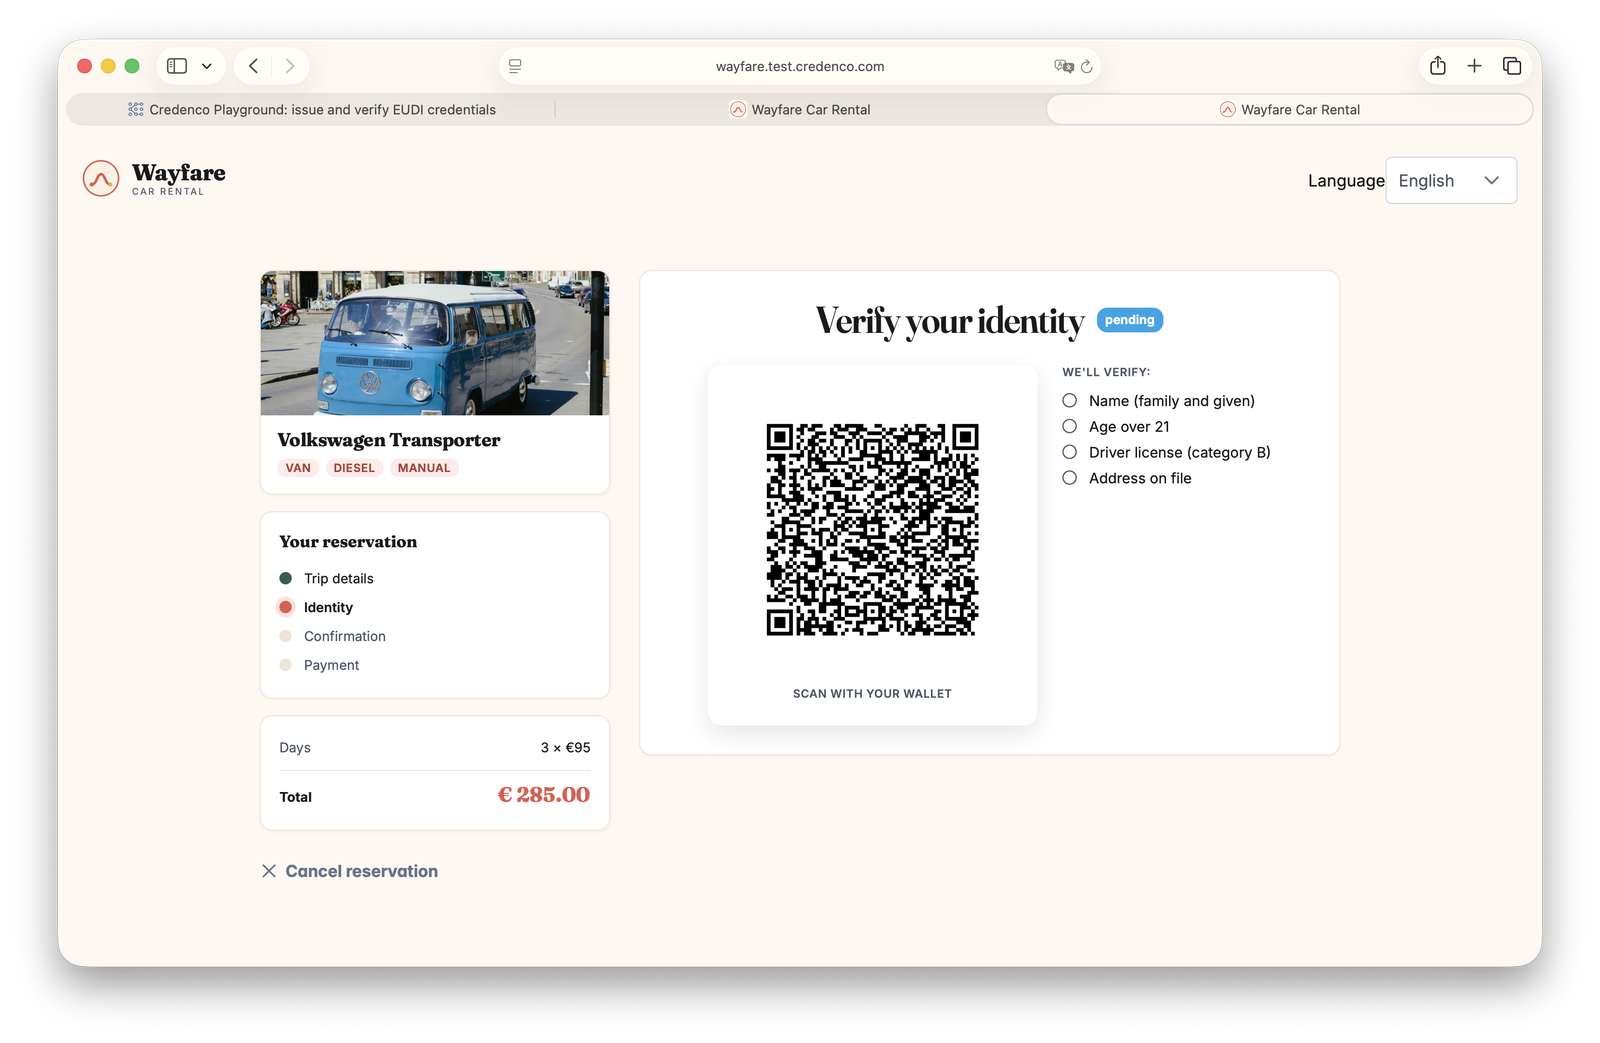1600x1043 pixels.
Task: Click the total price € 285.00
Action: click(544, 795)
